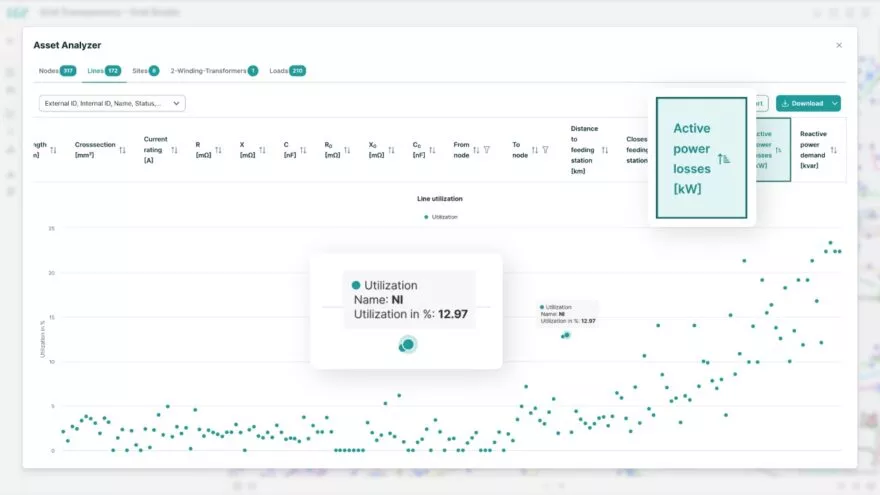Image resolution: width=880 pixels, height=495 pixels.
Task: Expand the Download options arrow
Action: click(835, 103)
